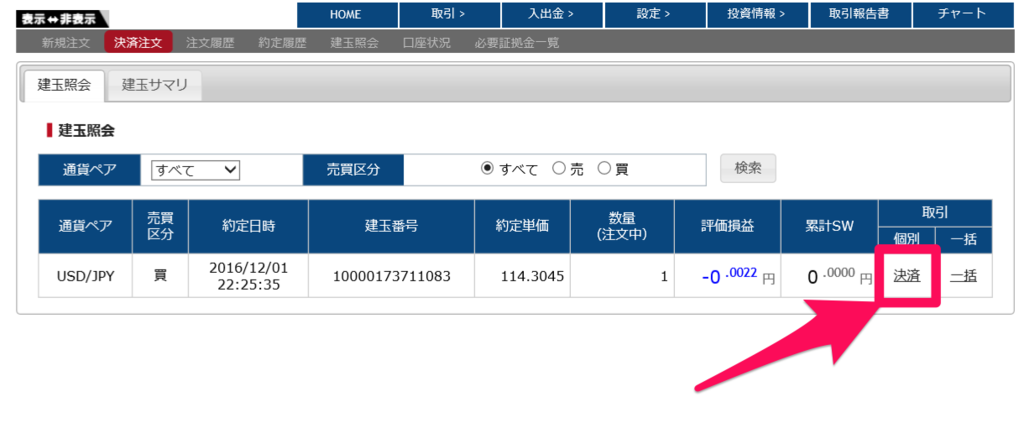Screen dimensions: 1024x423
Task: Toggle the 表示⇔非表示 panel switch
Action: coord(63,19)
